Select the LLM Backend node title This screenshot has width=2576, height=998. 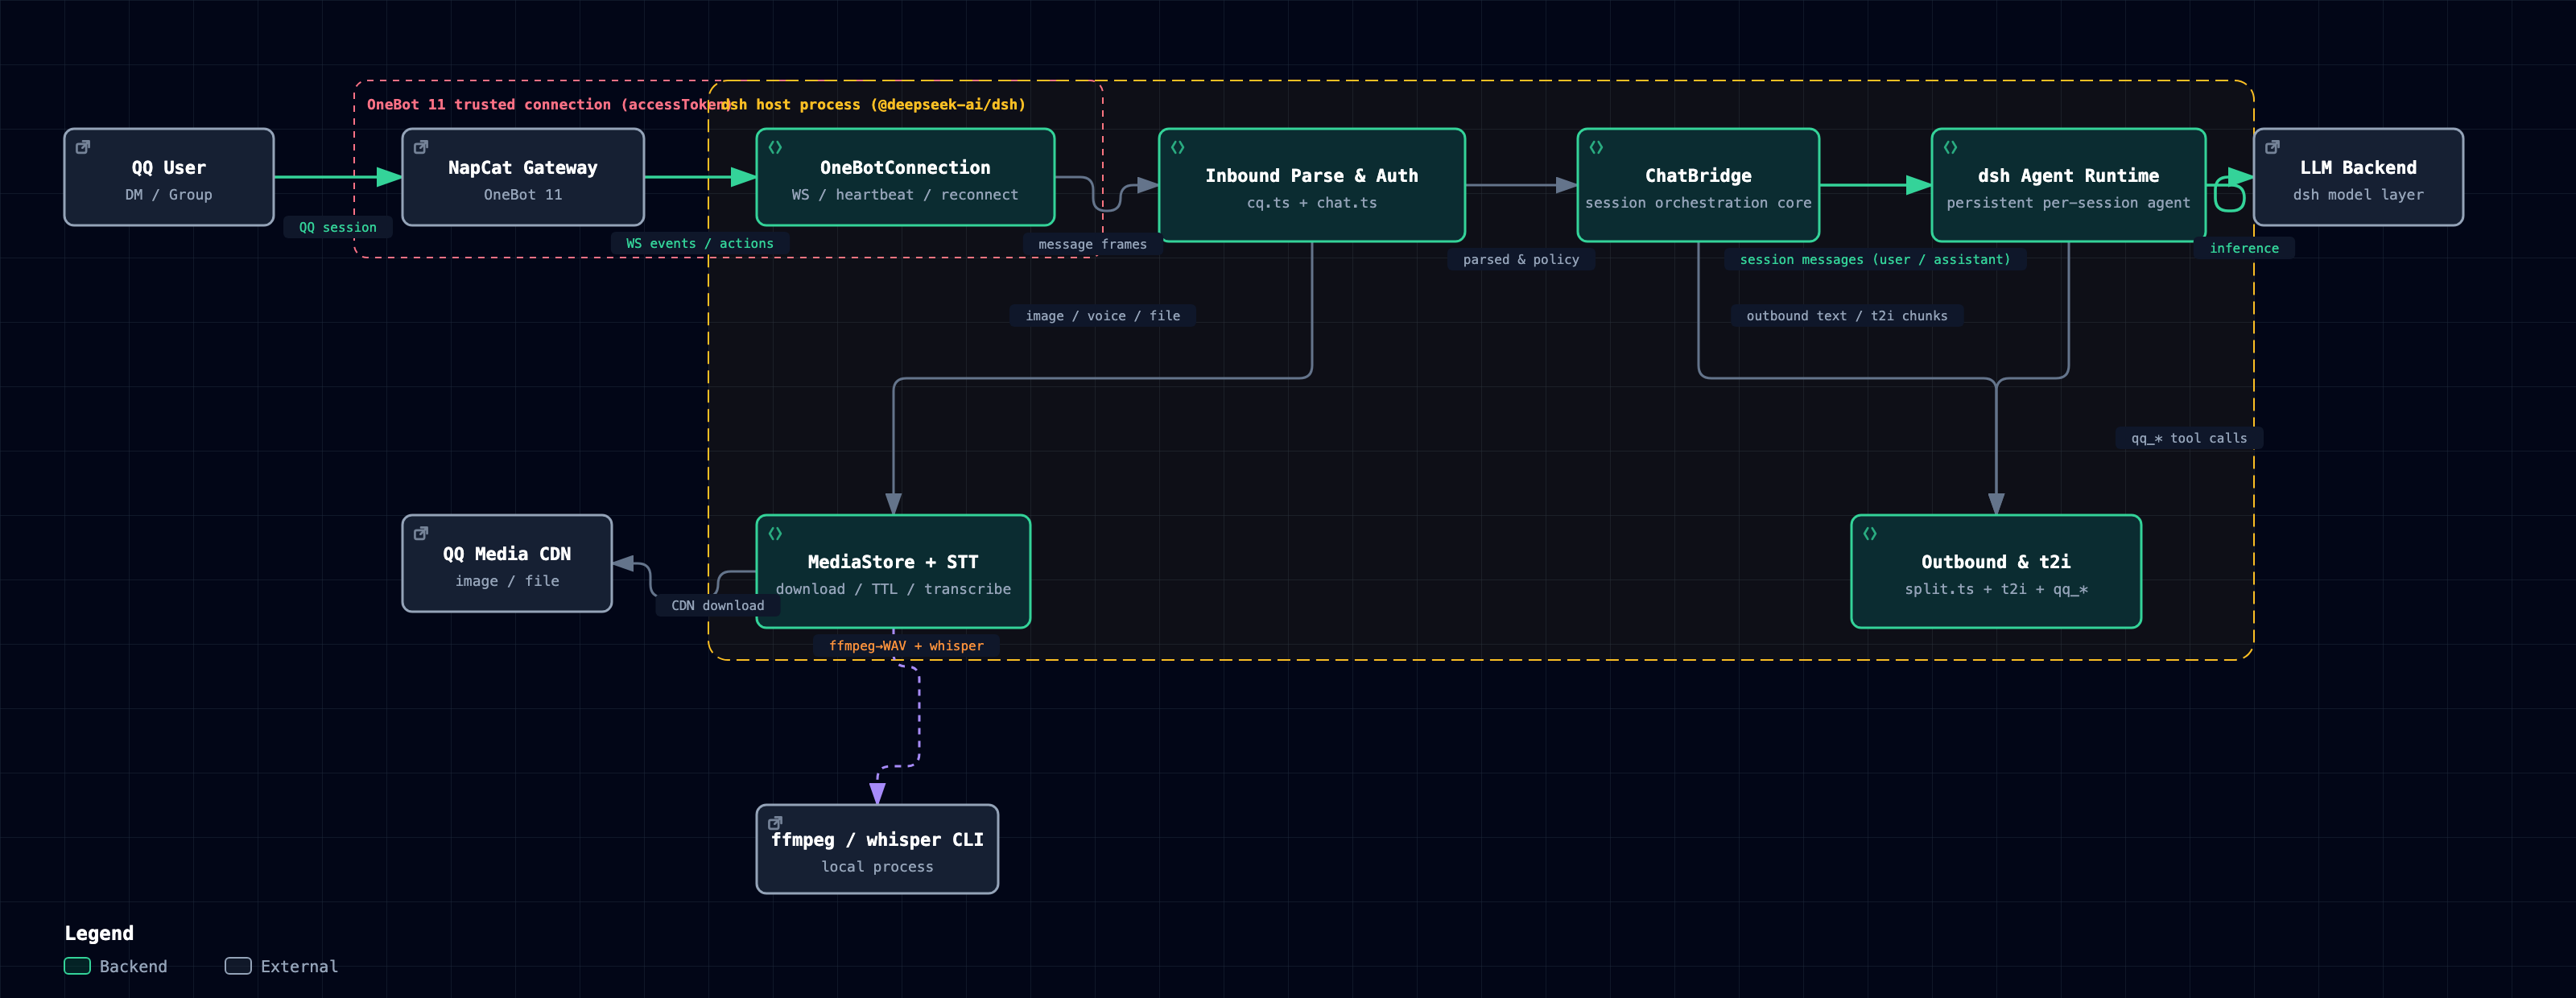[x=2358, y=168]
